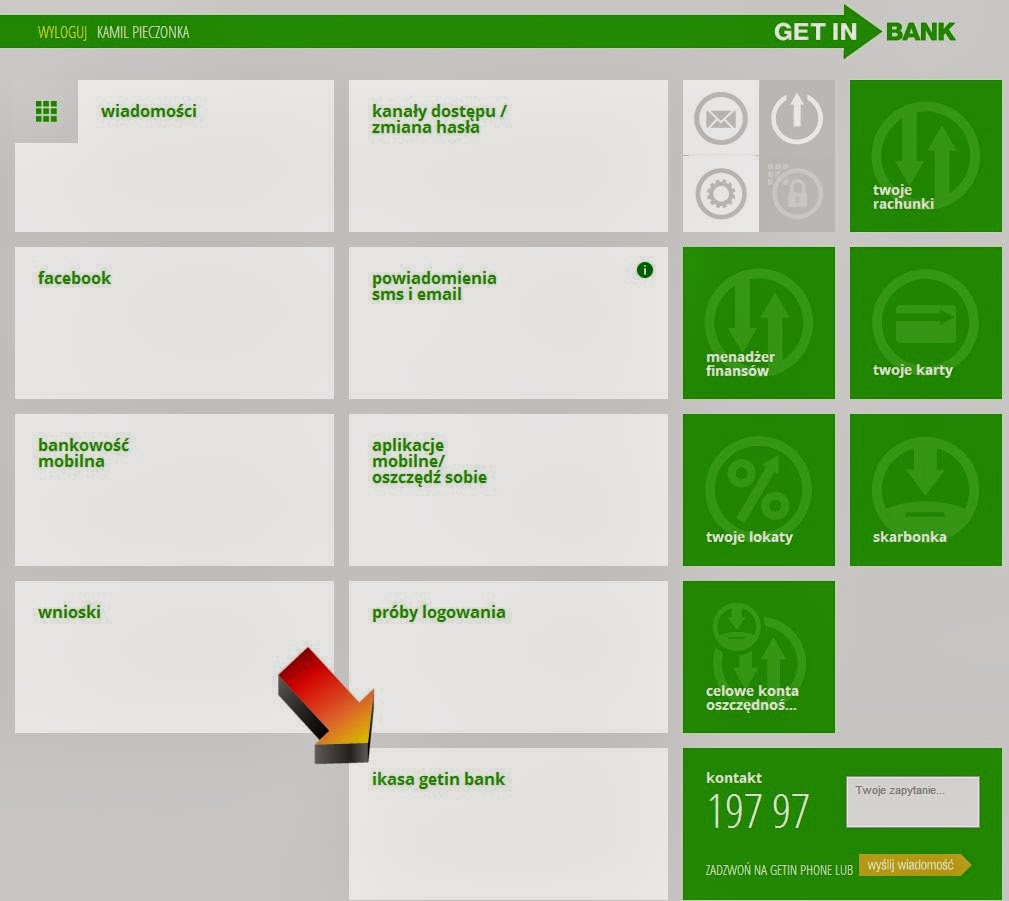Viewport: 1009px width, 901px height.
Task: Click the 197 97 contact number
Action: pyautogui.click(x=758, y=812)
